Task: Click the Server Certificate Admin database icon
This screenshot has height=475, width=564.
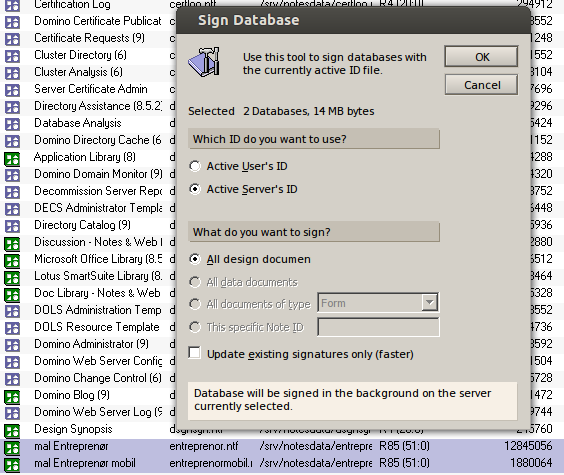Action: pyautogui.click(x=12, y=90)
